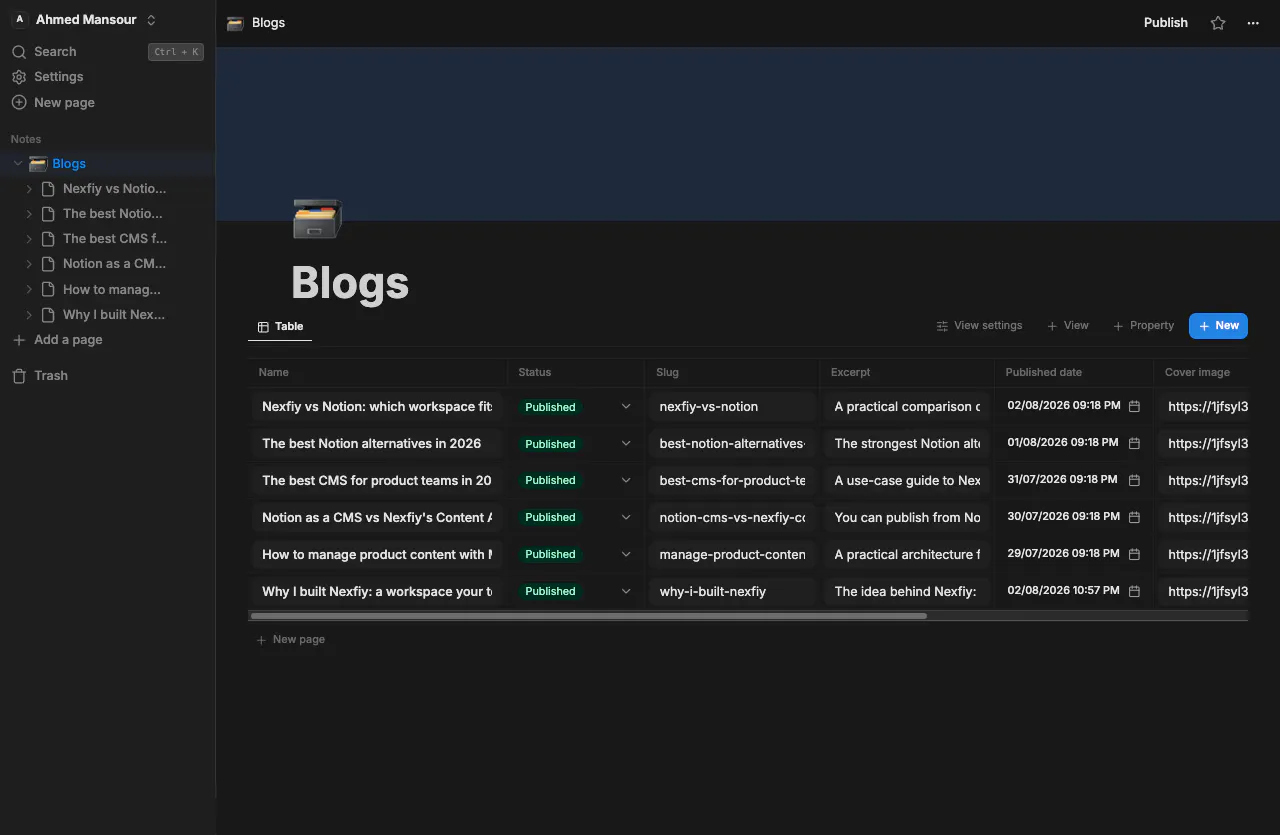
Task: Open Status dropdown for manage-product-content row
Action: pyautogui.click(x=626, y=555)
